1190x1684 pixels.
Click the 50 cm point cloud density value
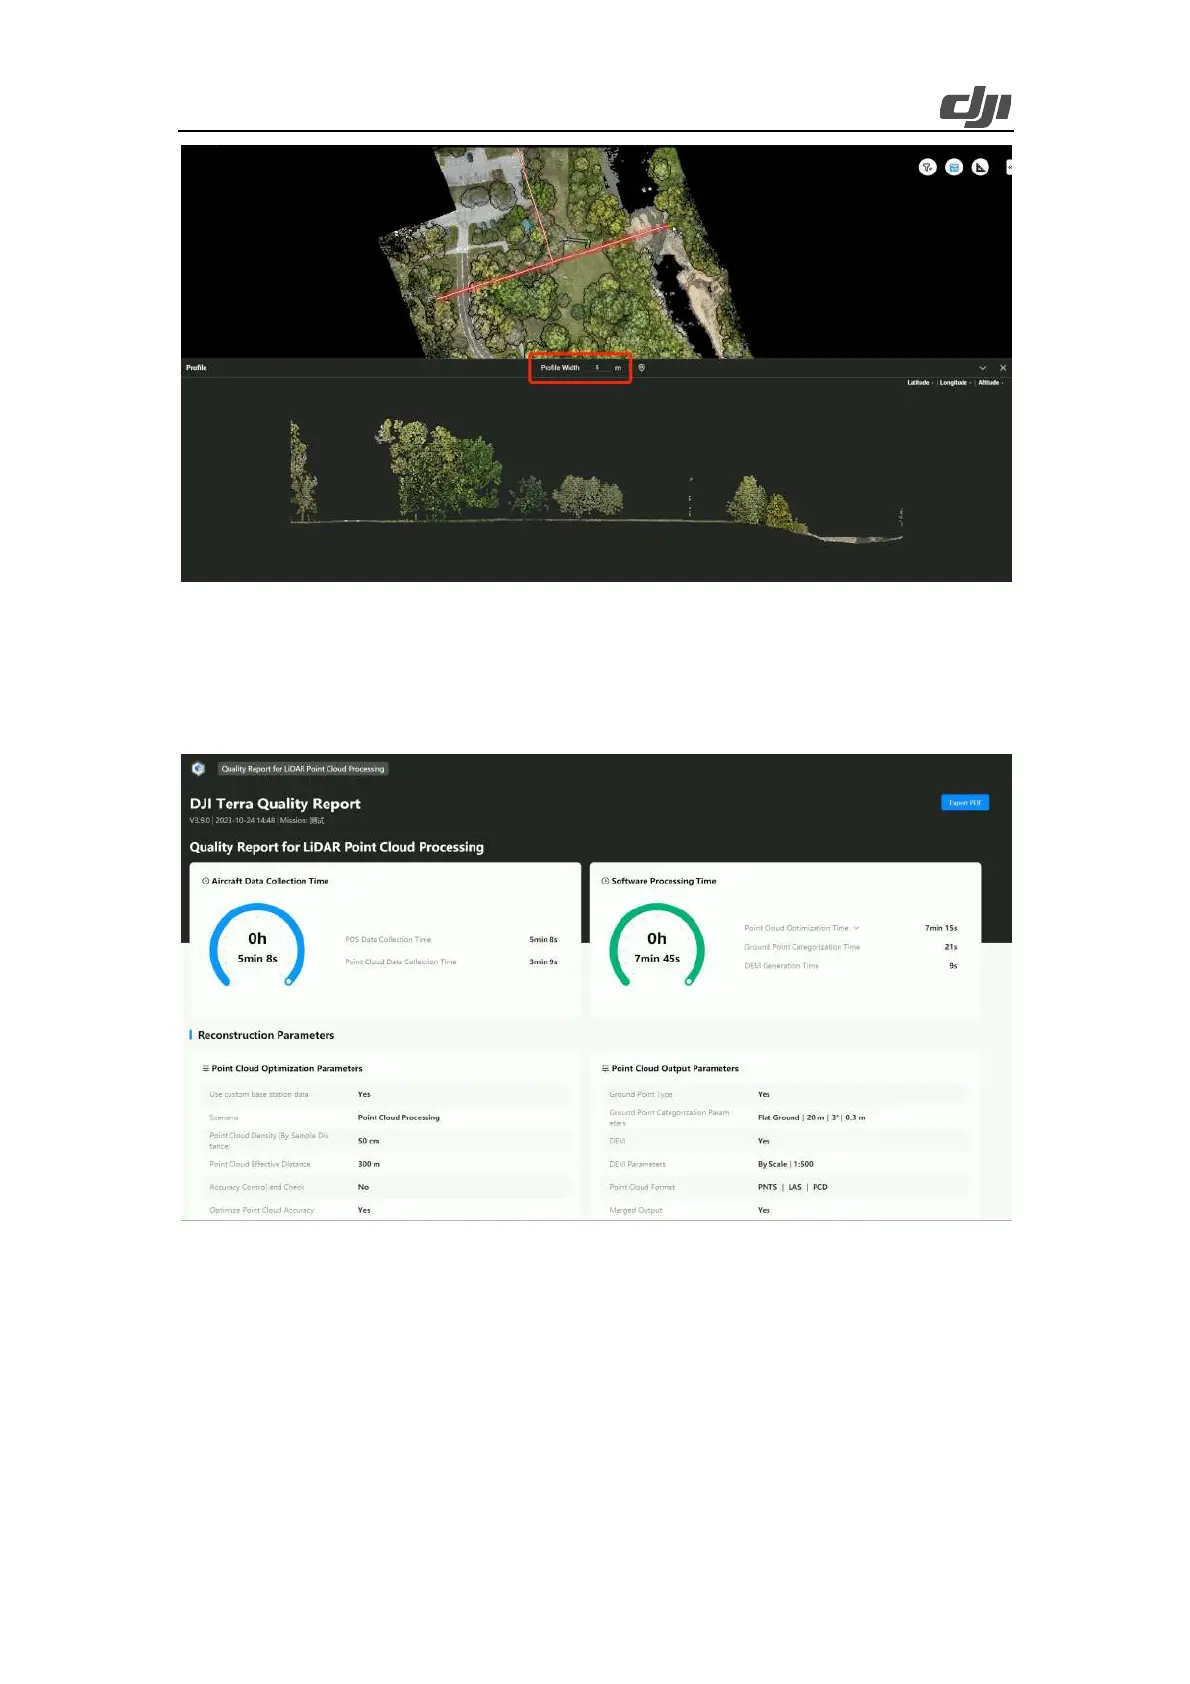coord(369,1141)
